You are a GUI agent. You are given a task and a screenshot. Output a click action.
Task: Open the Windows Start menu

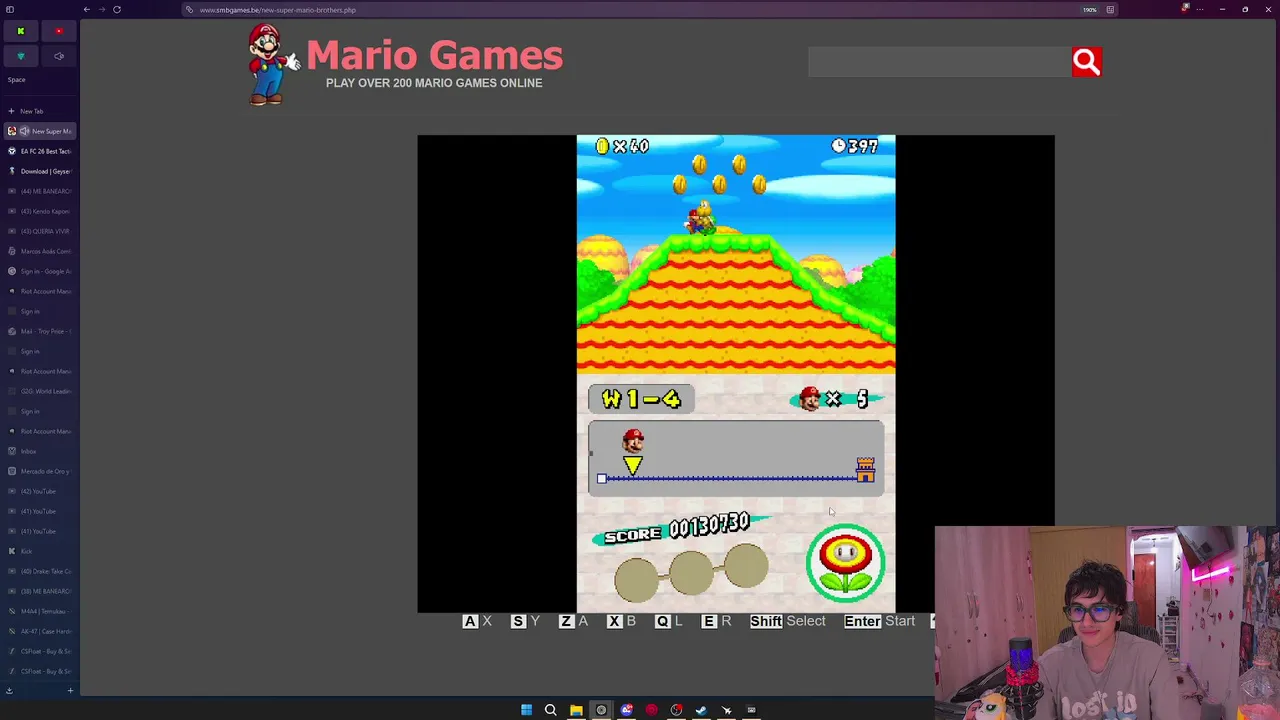[x=526, y=710]
